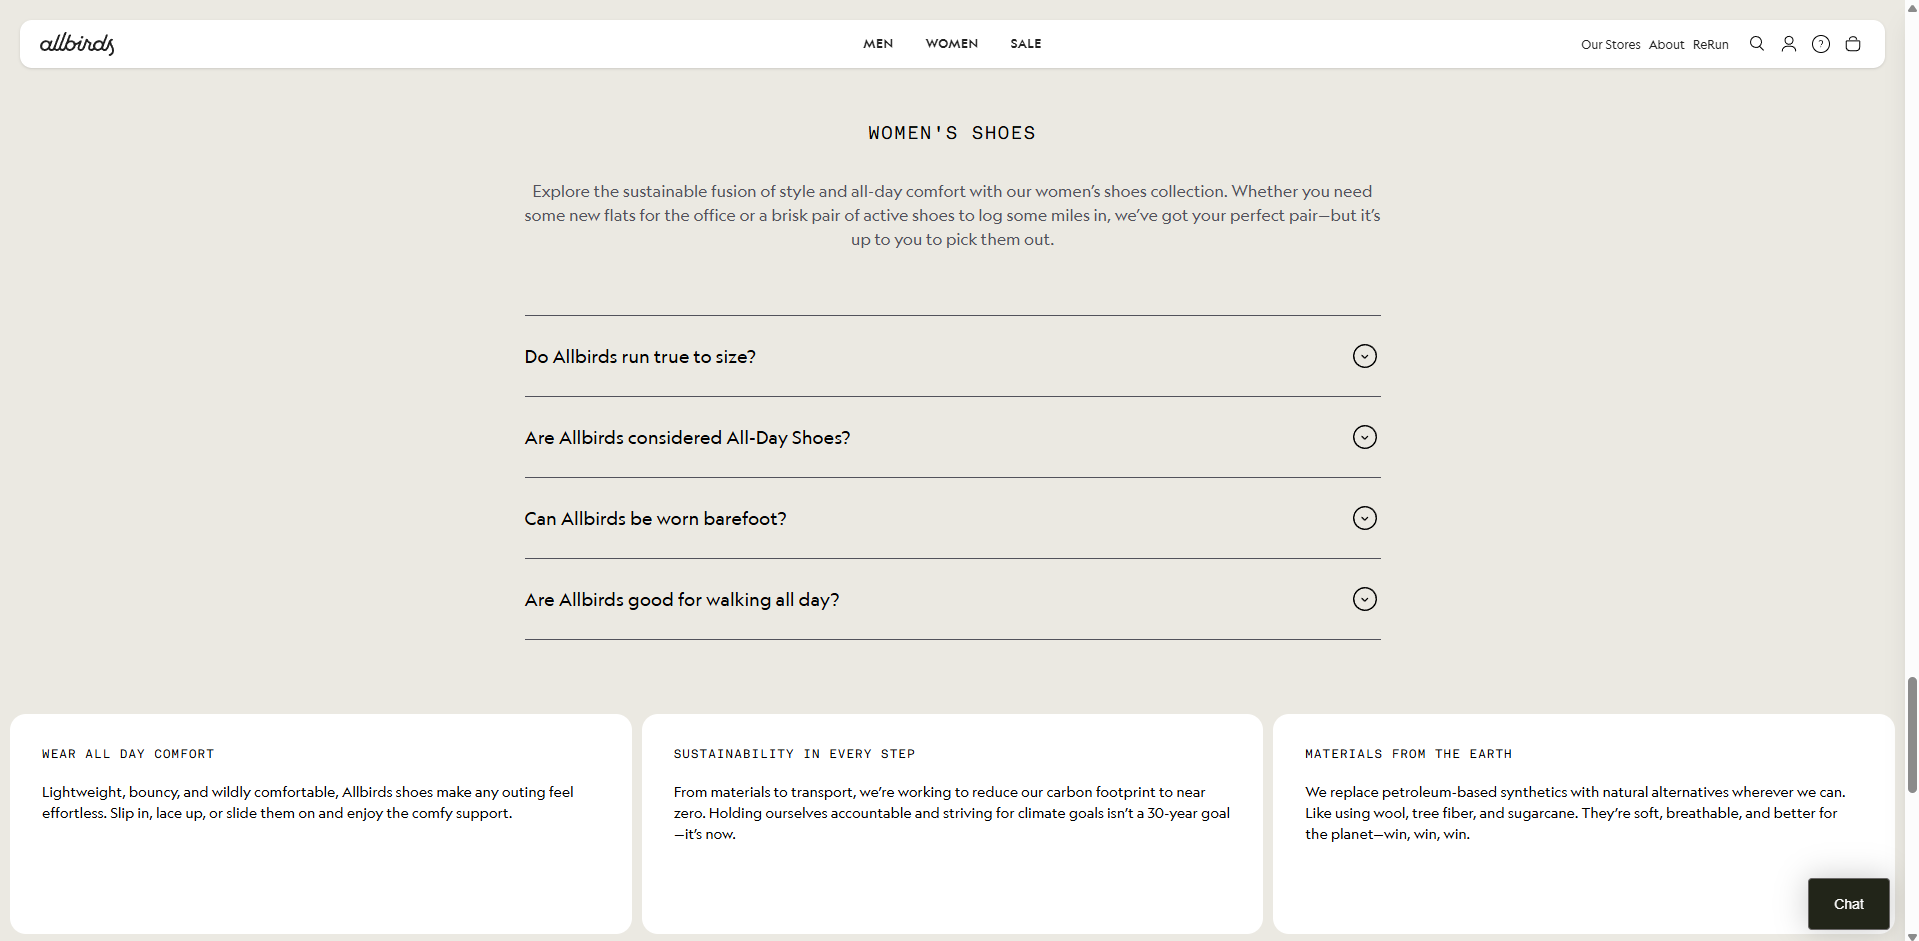Expand "Do Allbirds run true to size?" chevron
This screenshot has width=1919, height=941.
point(1364,356)
